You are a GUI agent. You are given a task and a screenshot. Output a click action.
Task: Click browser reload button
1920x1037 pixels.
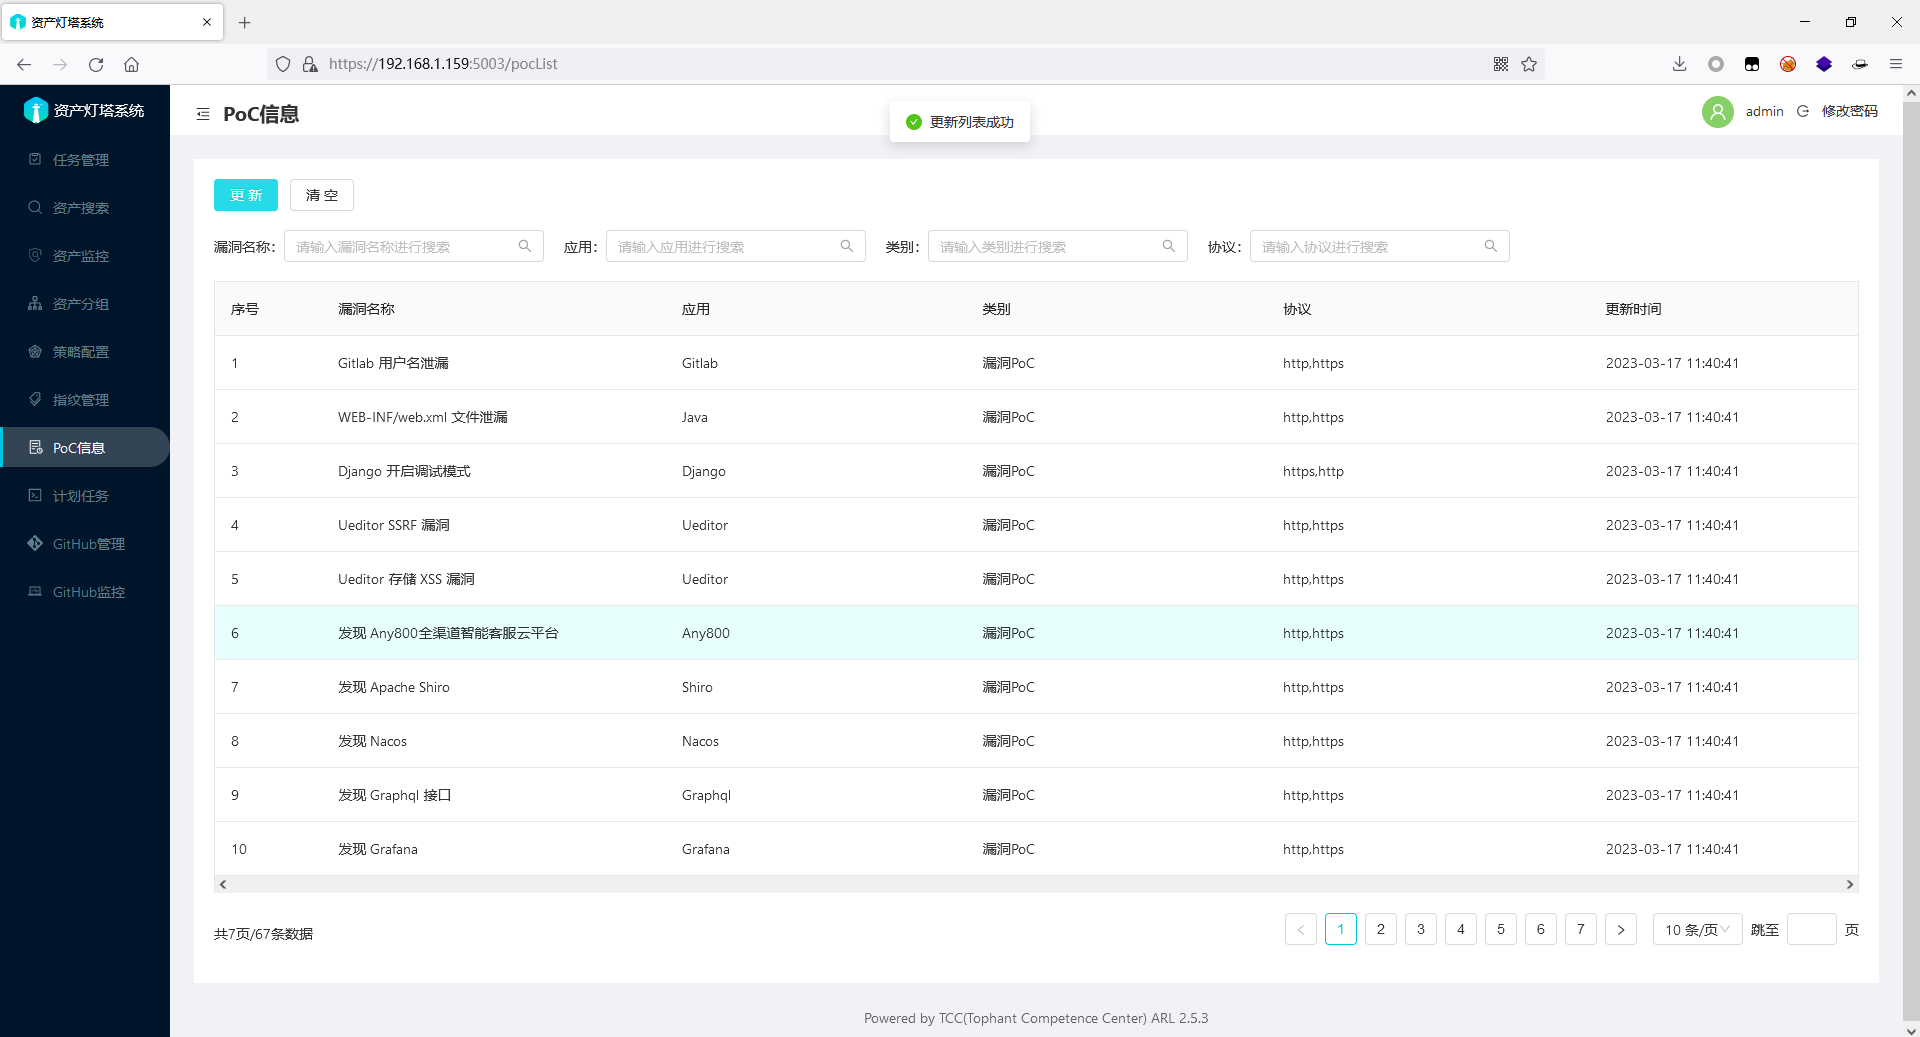96,64
